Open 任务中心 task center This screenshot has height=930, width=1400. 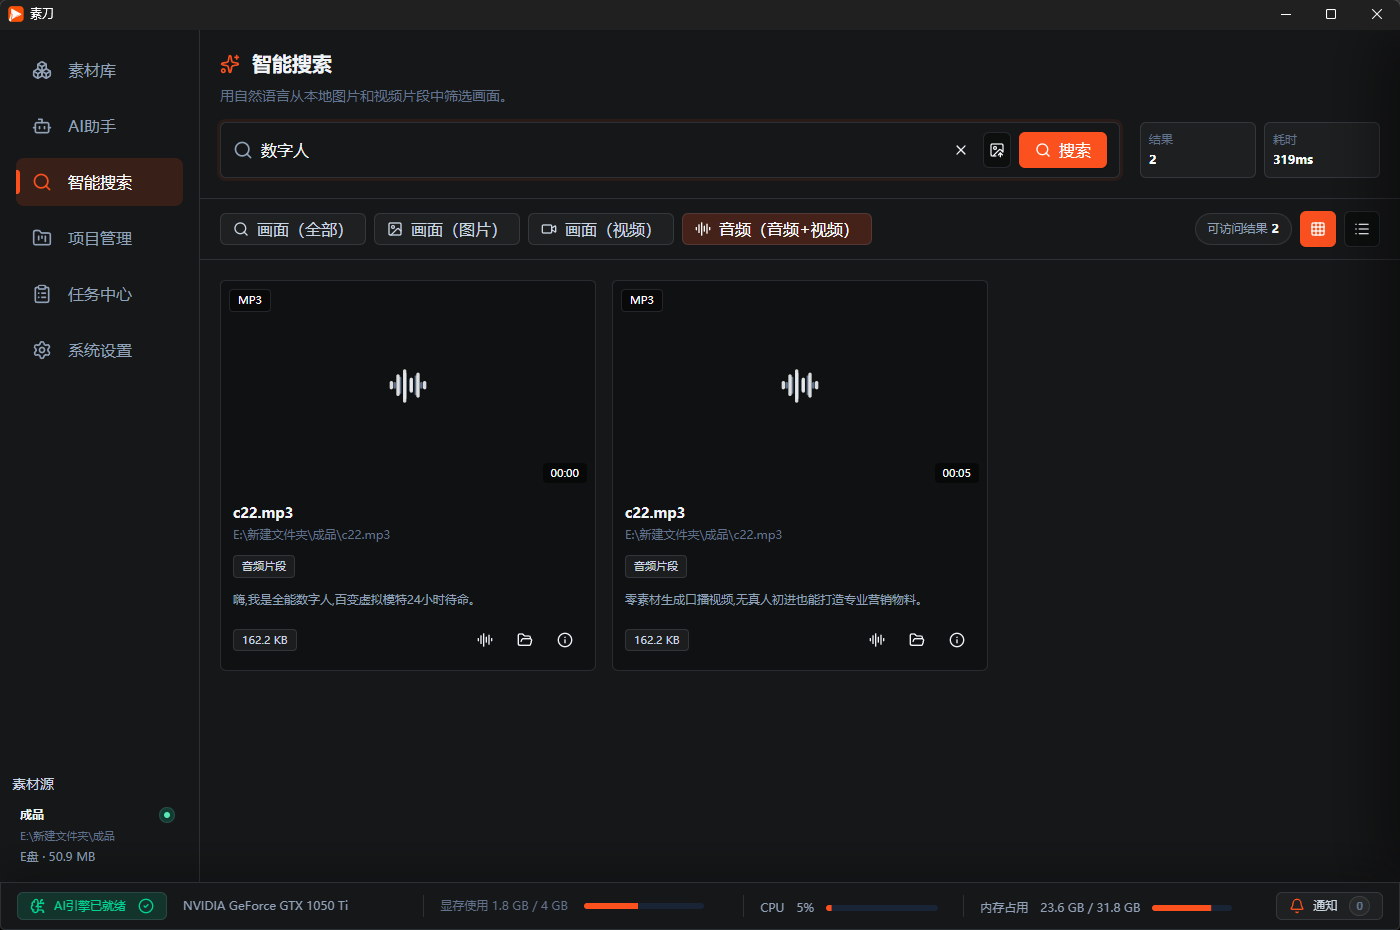pos(99,294)
